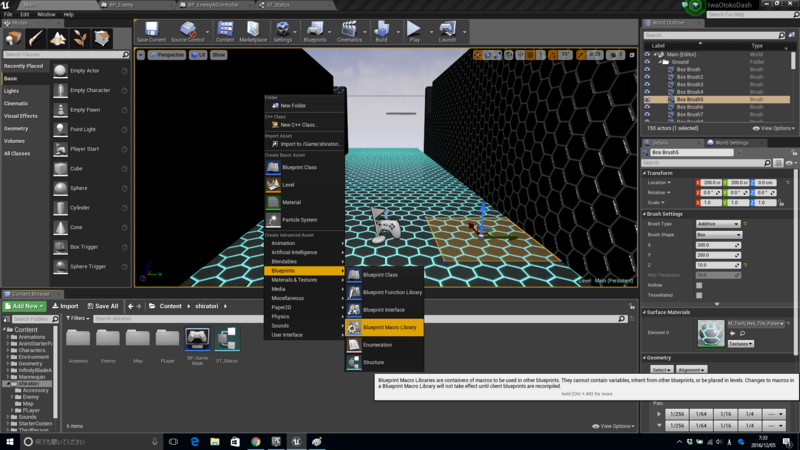Toggle visibility of Box Brush6
Viewport: 800px width, 450px height.
(647, 107)
